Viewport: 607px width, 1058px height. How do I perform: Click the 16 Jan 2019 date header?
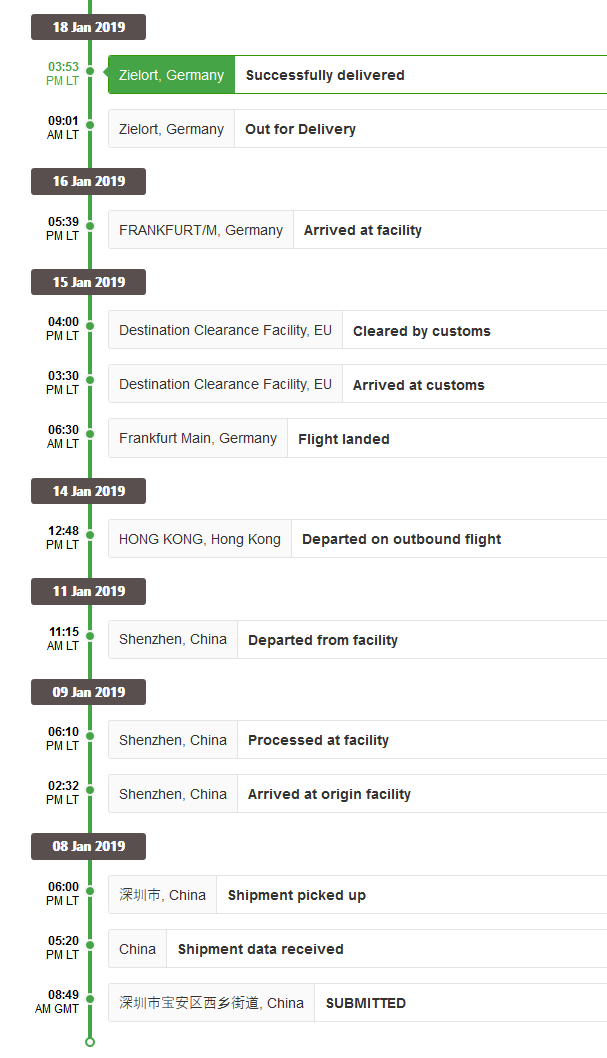[88, 181]
